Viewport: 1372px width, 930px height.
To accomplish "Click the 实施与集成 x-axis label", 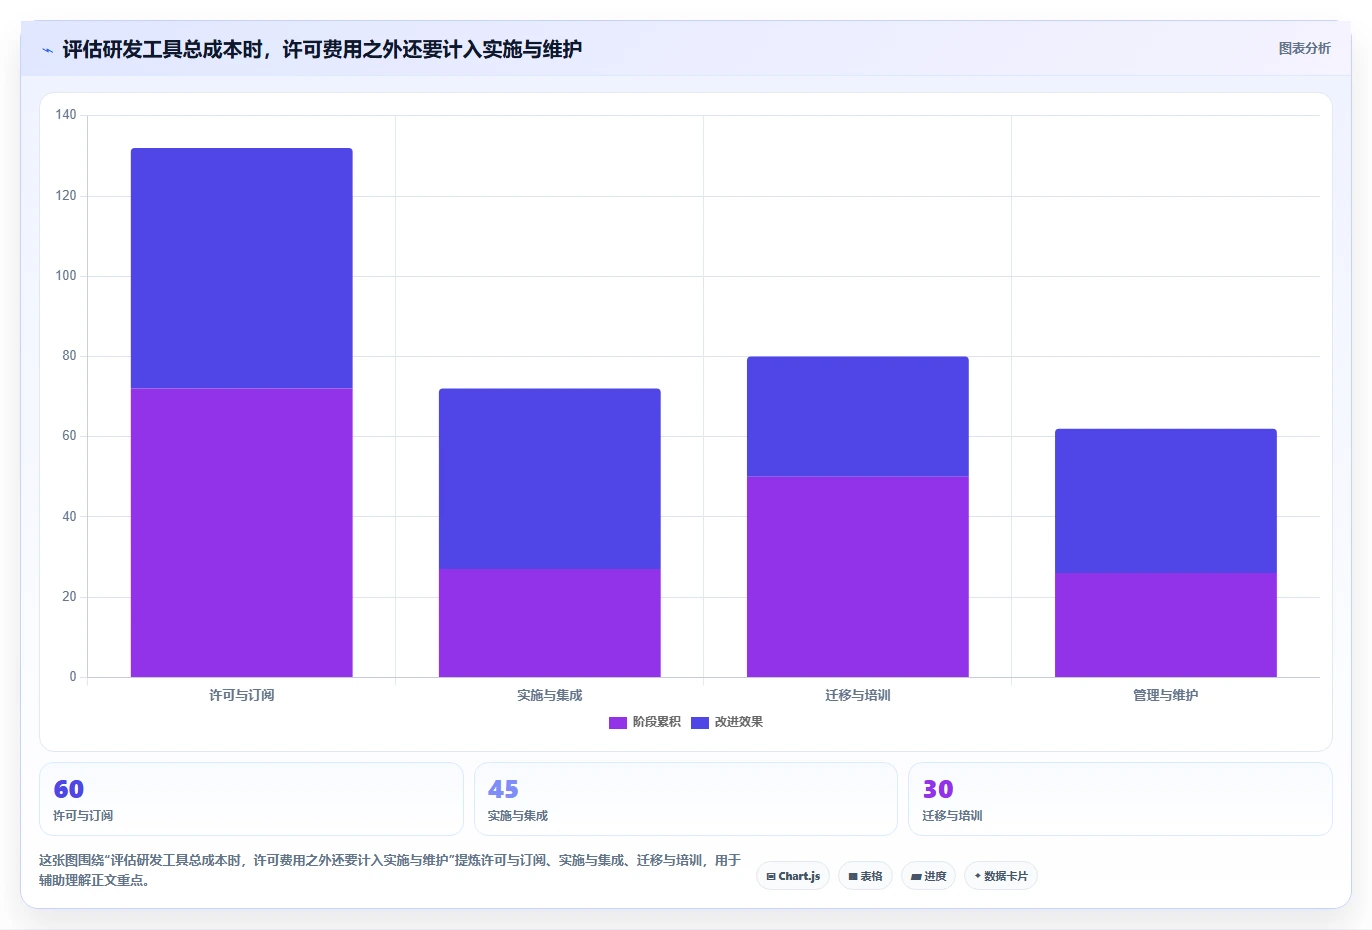I will coord(550,695).
